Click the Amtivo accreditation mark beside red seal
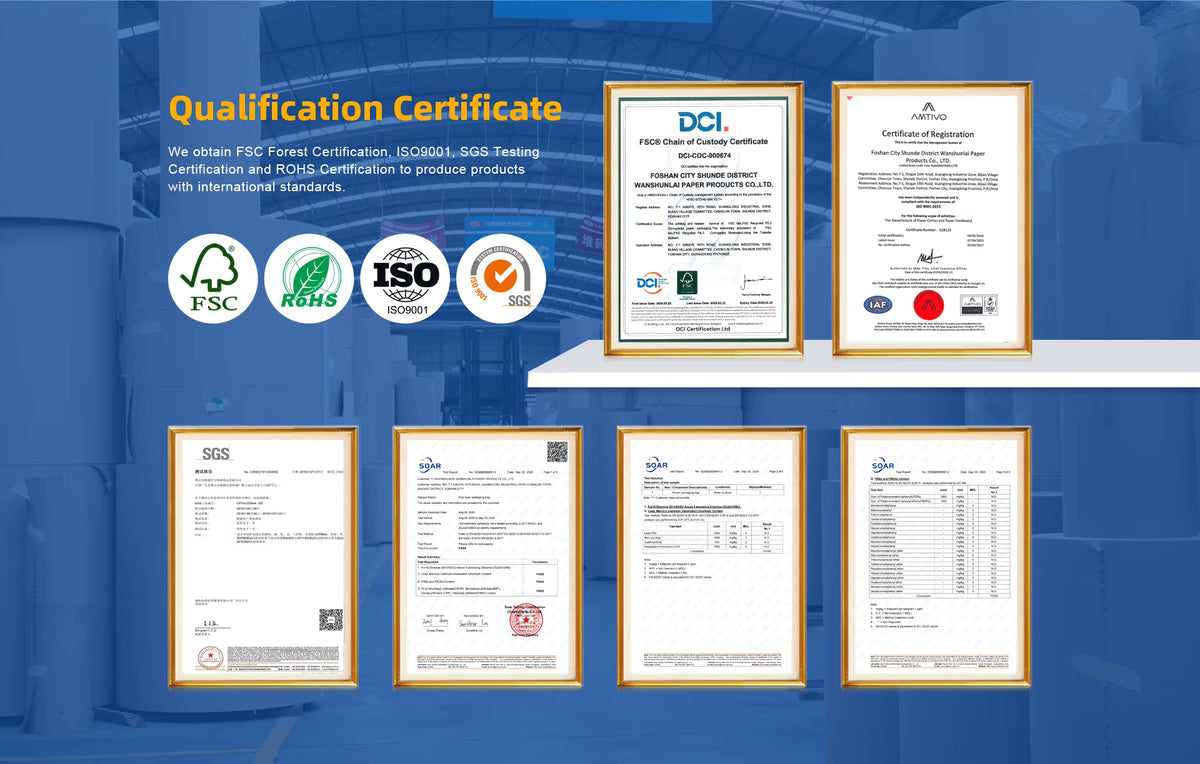 [x=977, y=304]
